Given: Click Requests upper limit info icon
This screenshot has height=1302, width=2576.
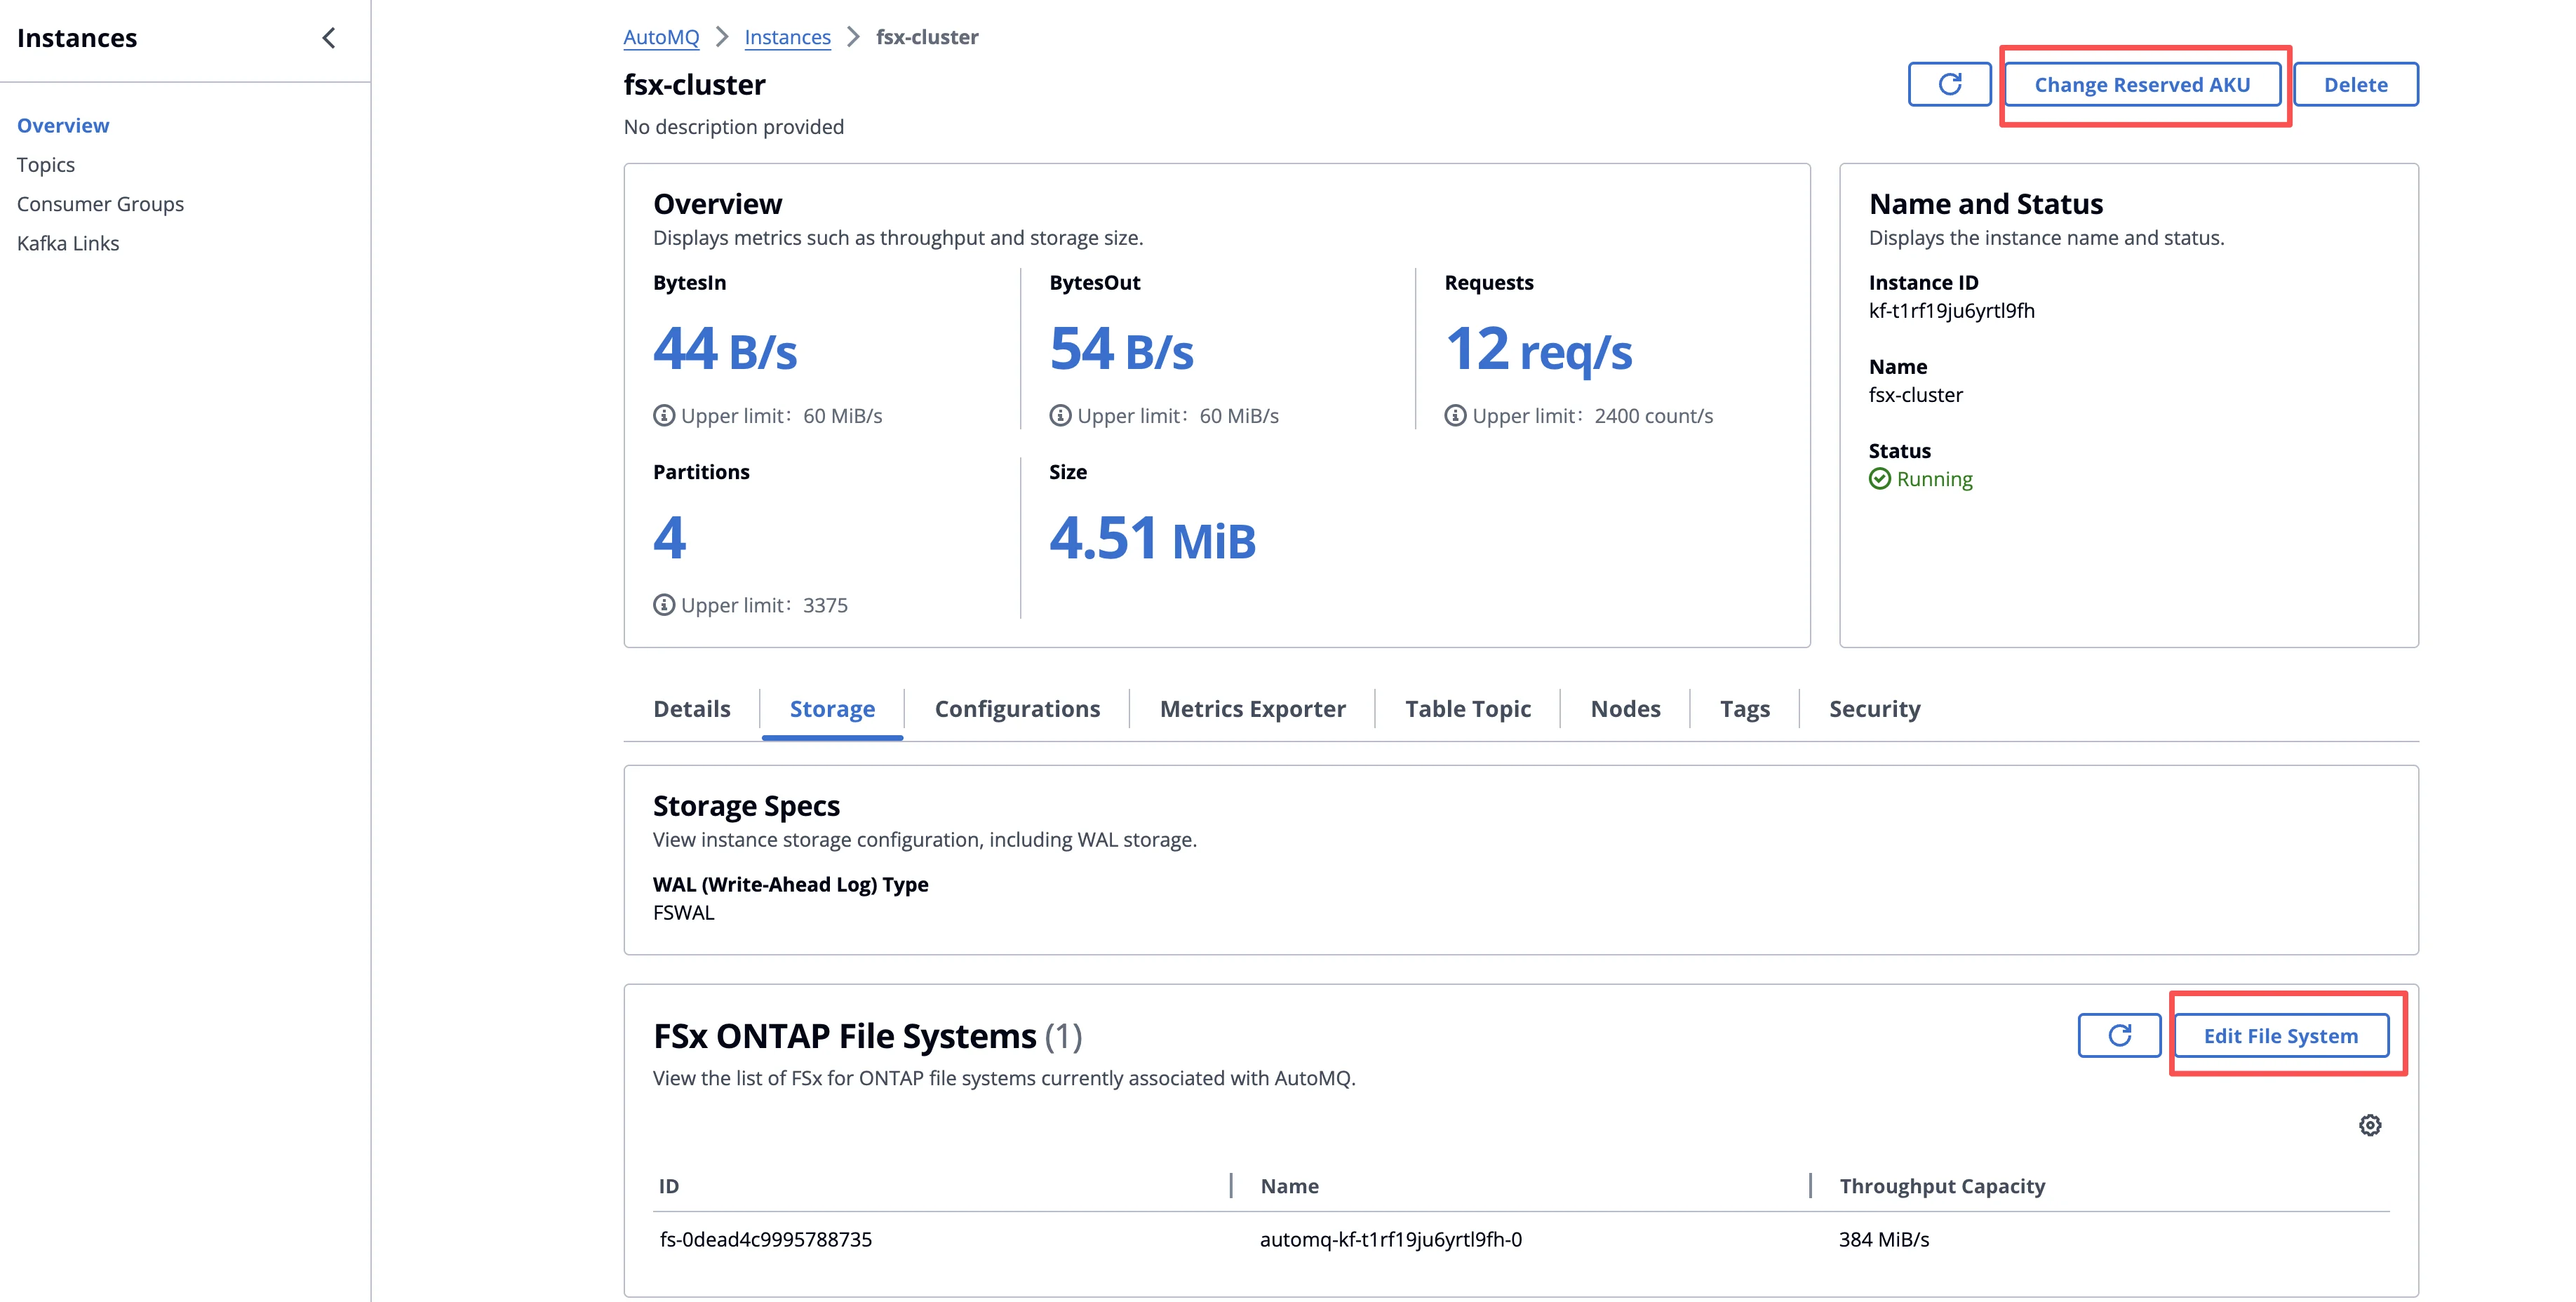Looking at the screenshot, I should pyautogui.click(x=1455, y=416).
